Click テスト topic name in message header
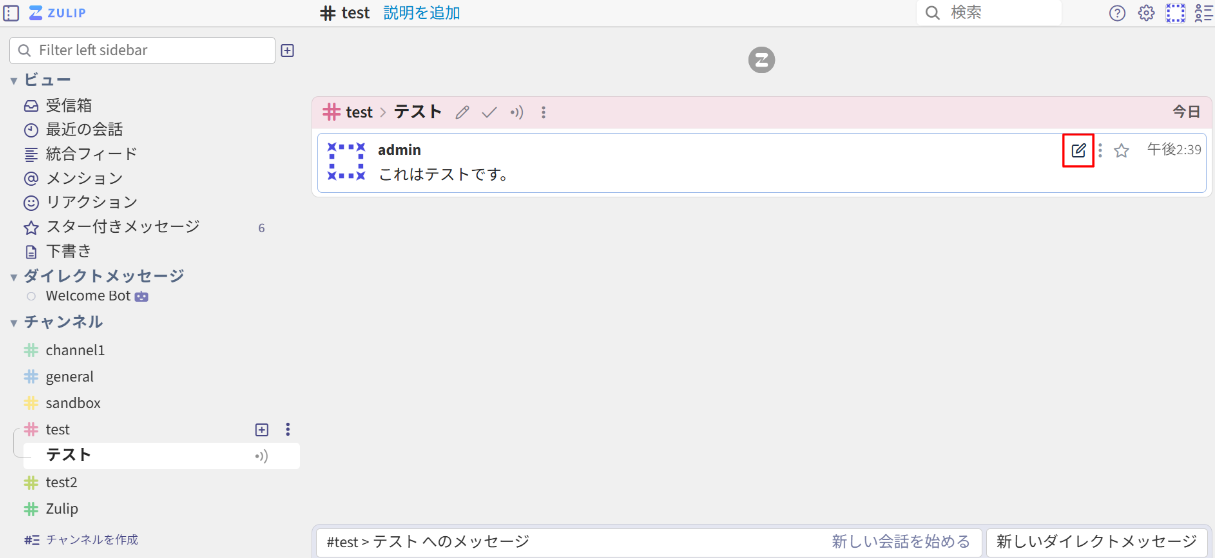The height and width of the screenshot is (558, 1215). [x=418, y=112]
